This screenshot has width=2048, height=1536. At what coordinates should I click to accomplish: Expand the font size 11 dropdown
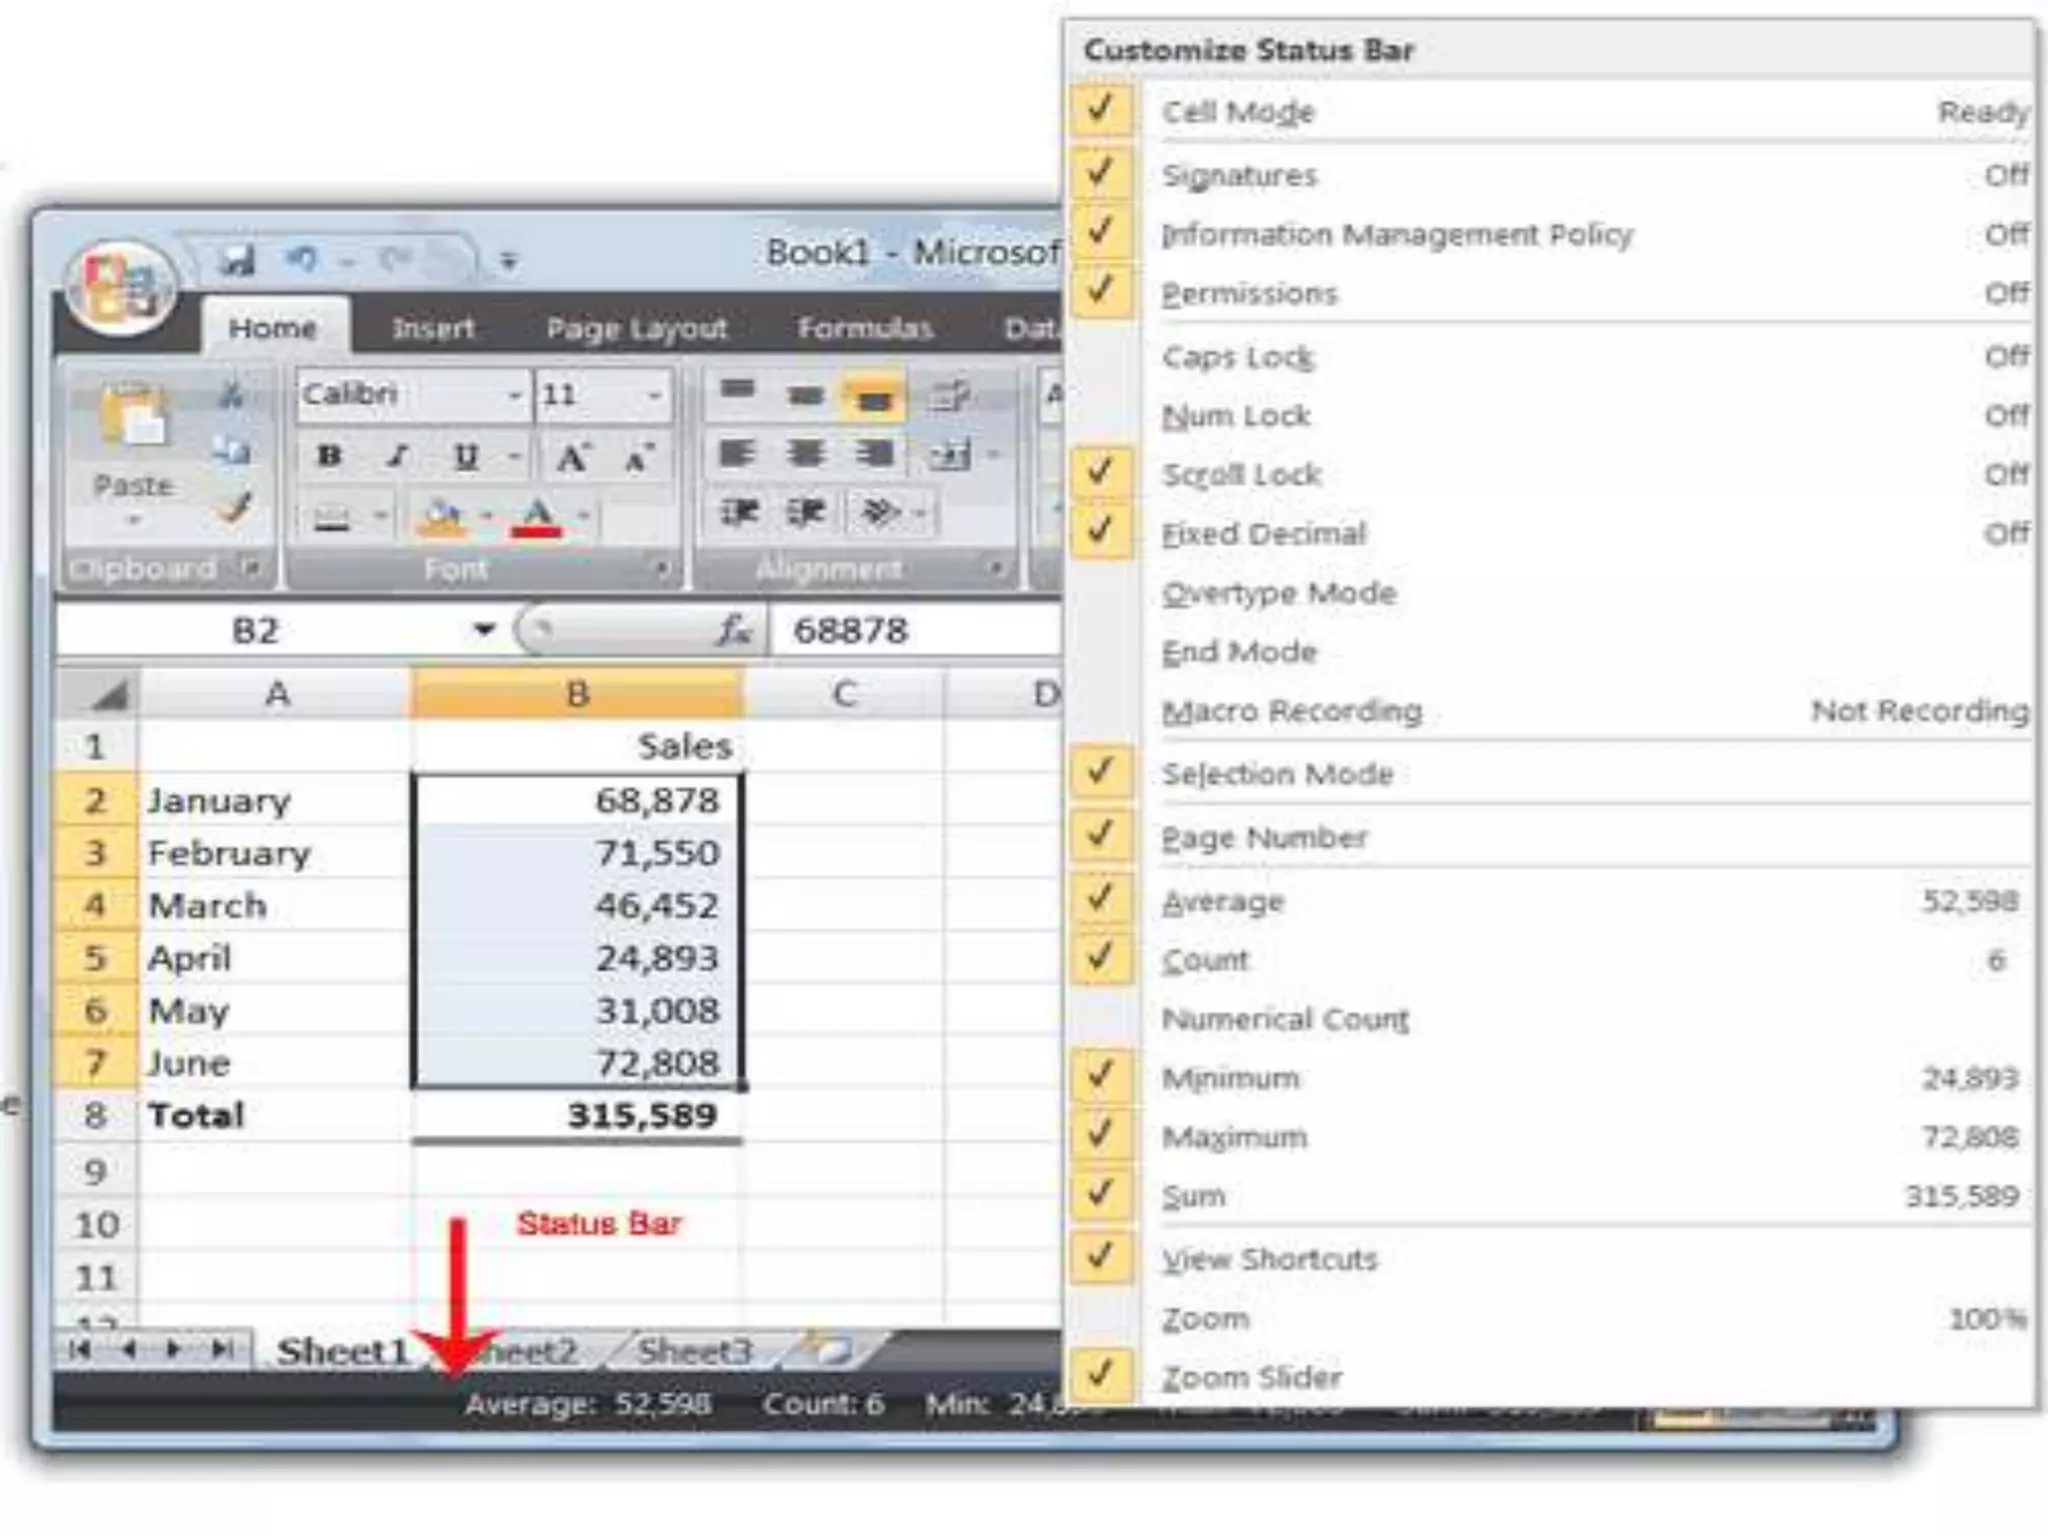pyautogui.click(x=653, y=395)
